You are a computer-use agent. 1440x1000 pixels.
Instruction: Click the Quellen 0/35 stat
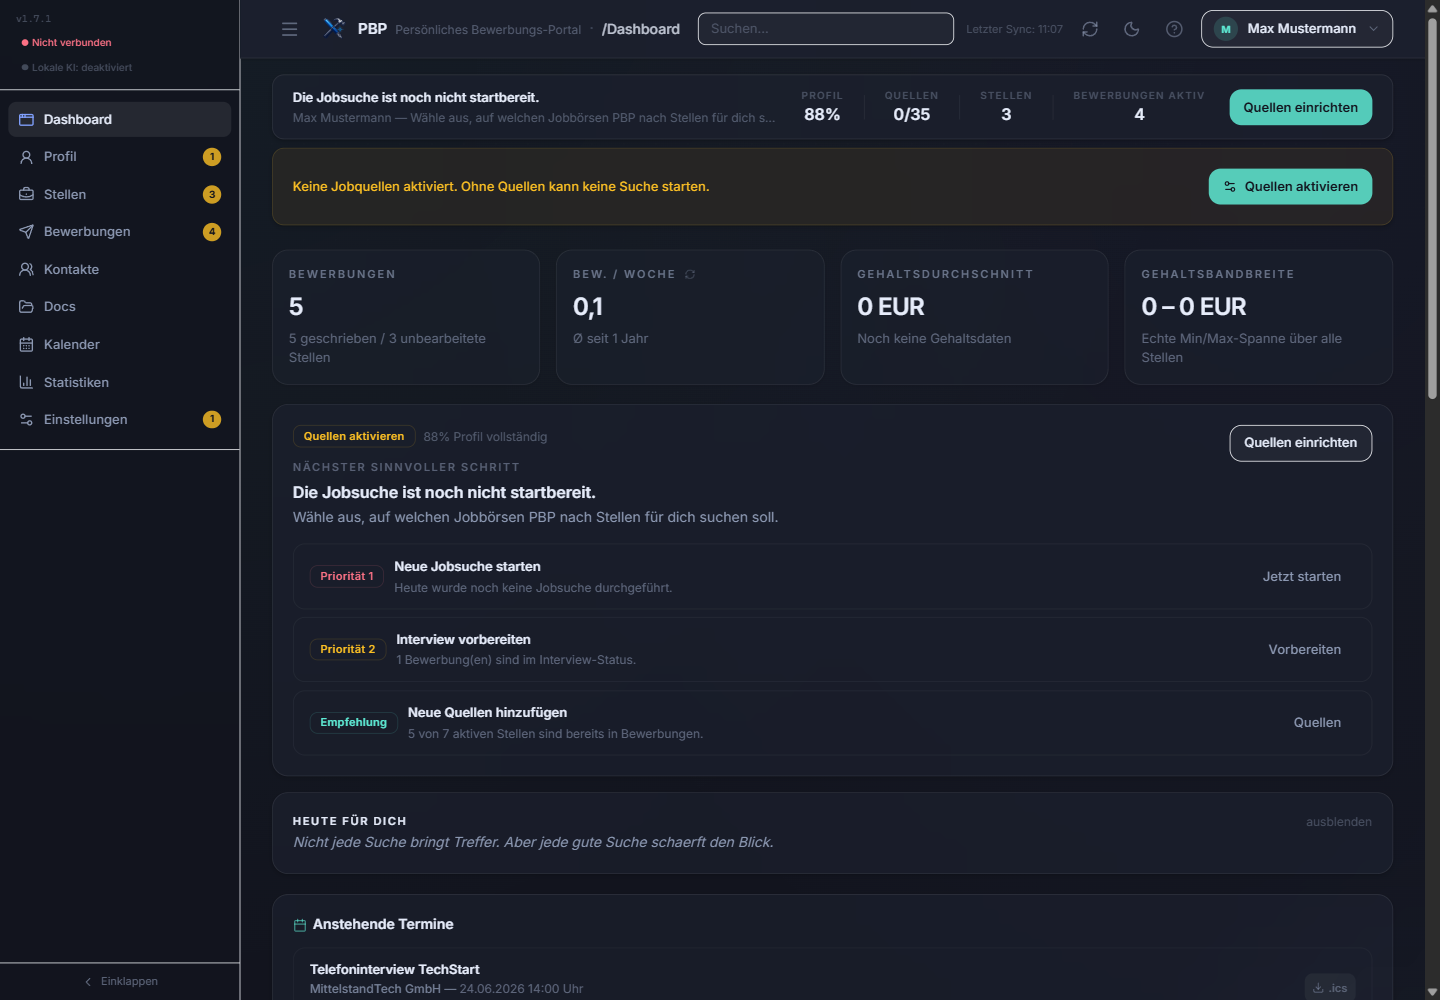pos(912,106)
